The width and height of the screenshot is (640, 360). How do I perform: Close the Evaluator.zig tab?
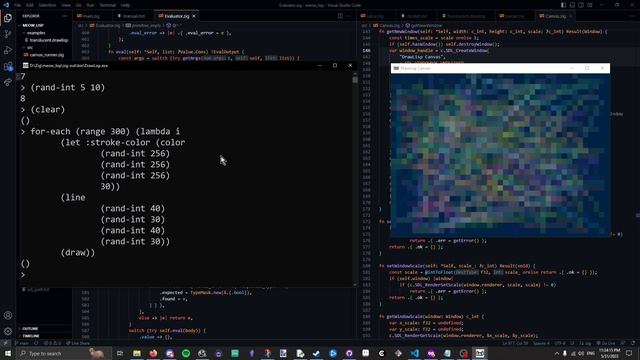194,16
